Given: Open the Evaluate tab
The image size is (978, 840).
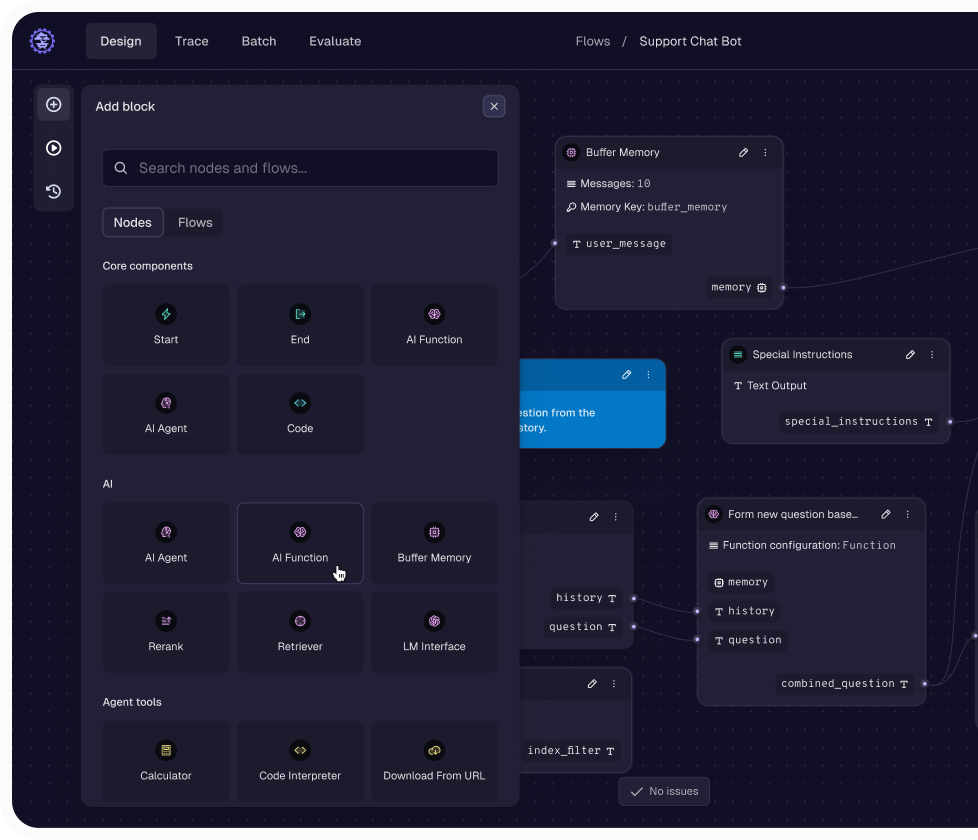Looking at the screenshot, I should click(335, 41).
